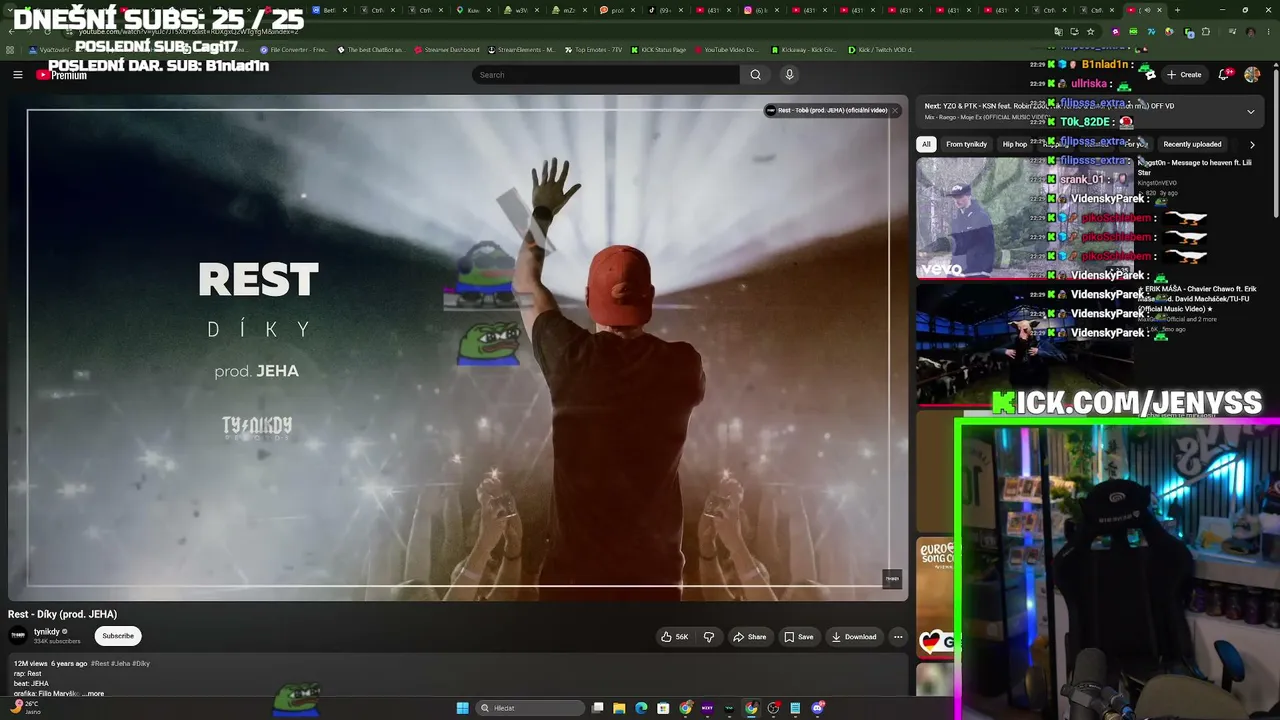Open the YouTube Video Do.. bookmark

click(x=726, y=49)
